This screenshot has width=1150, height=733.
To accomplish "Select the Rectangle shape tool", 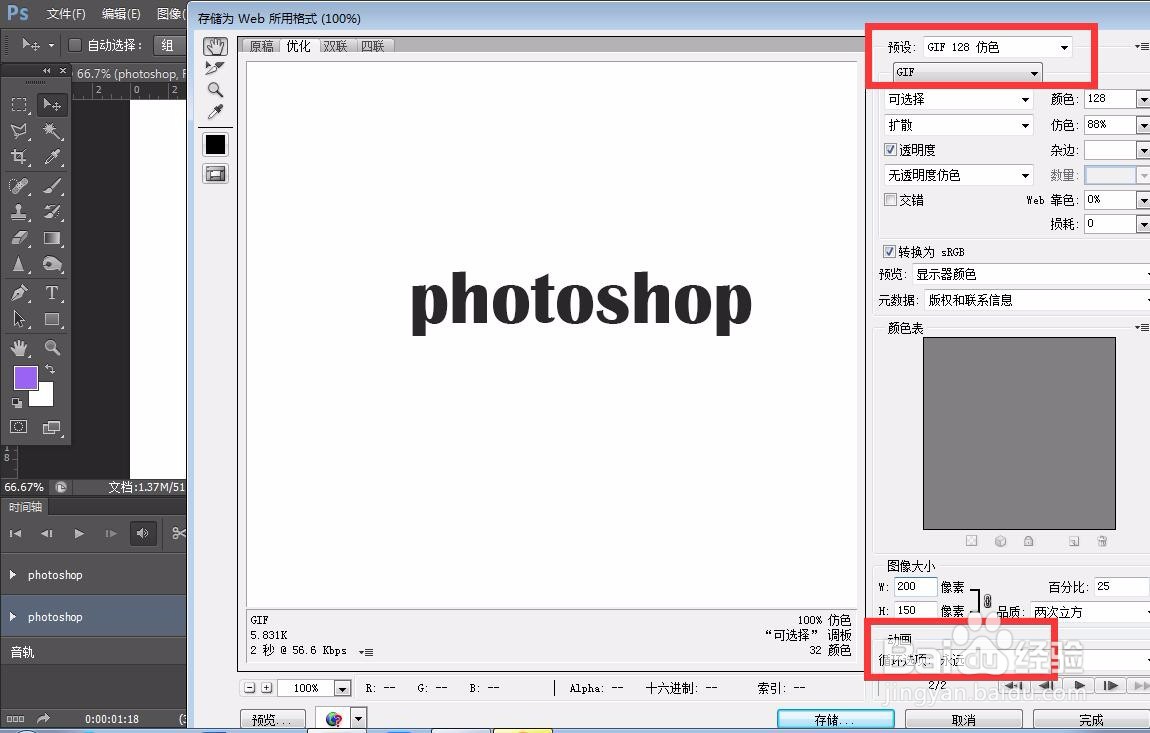I will tap(51, 319).
